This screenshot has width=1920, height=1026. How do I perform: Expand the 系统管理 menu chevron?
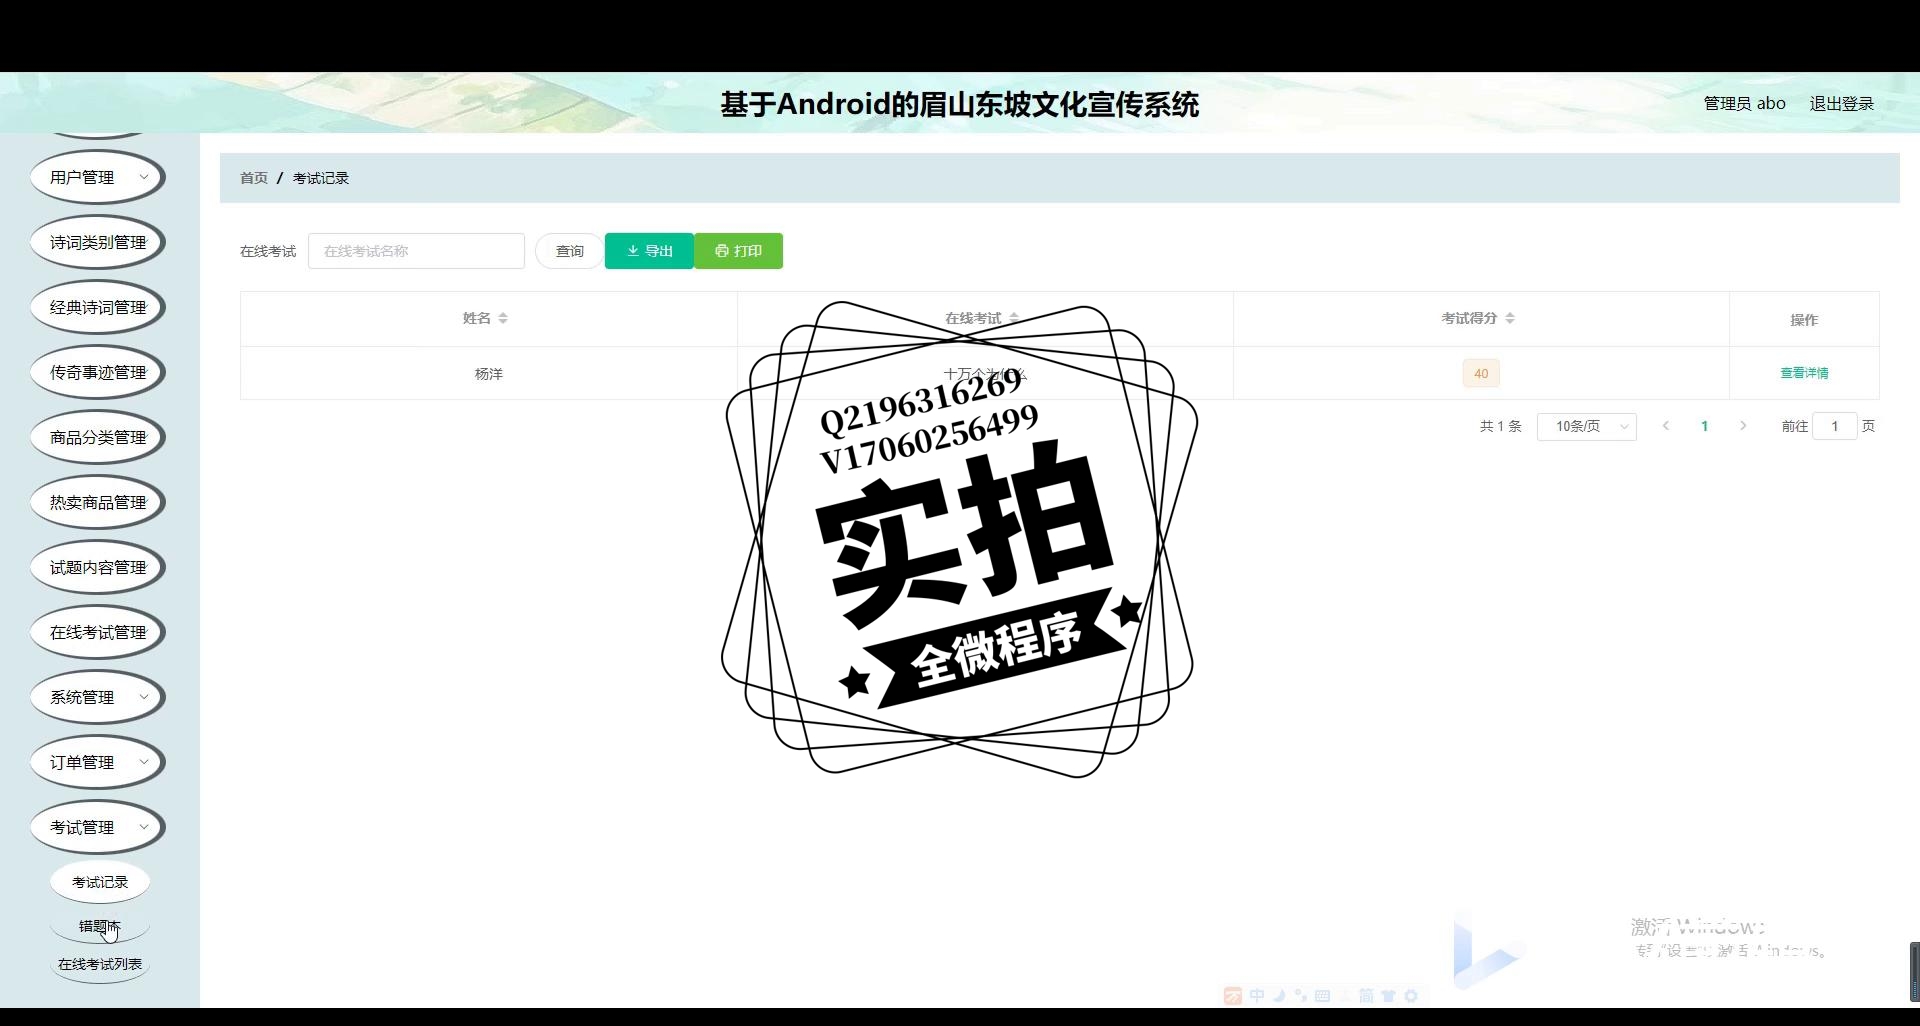click(x=144, y=697)
